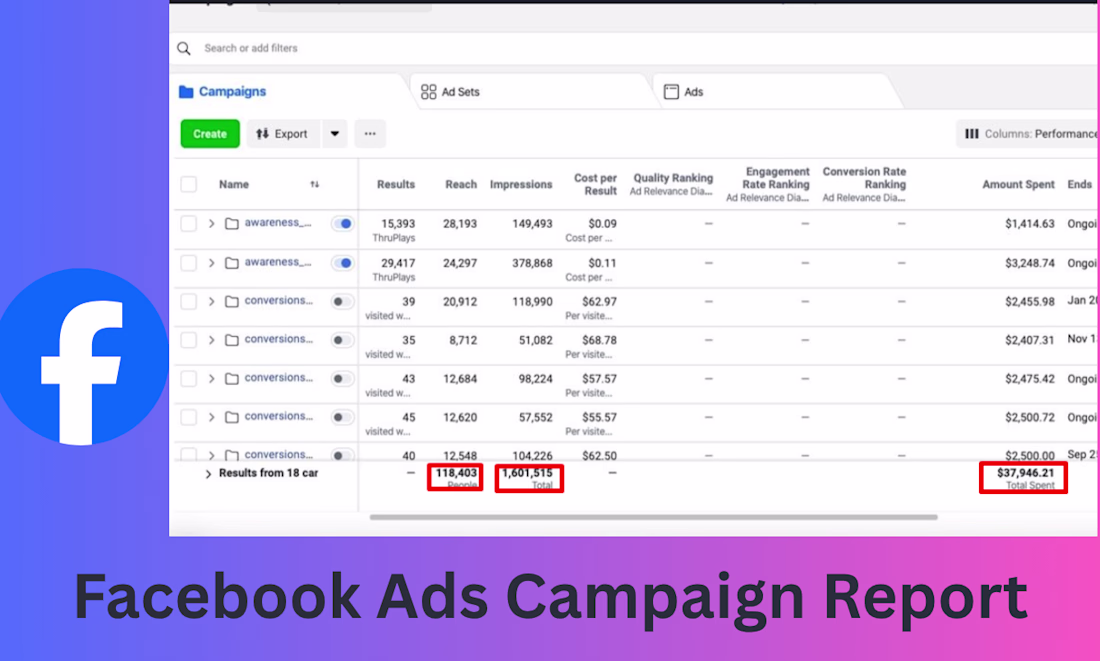Click the $0.11 cost per result cell
The image size is (1100, 661).
[x=602, y=263]
